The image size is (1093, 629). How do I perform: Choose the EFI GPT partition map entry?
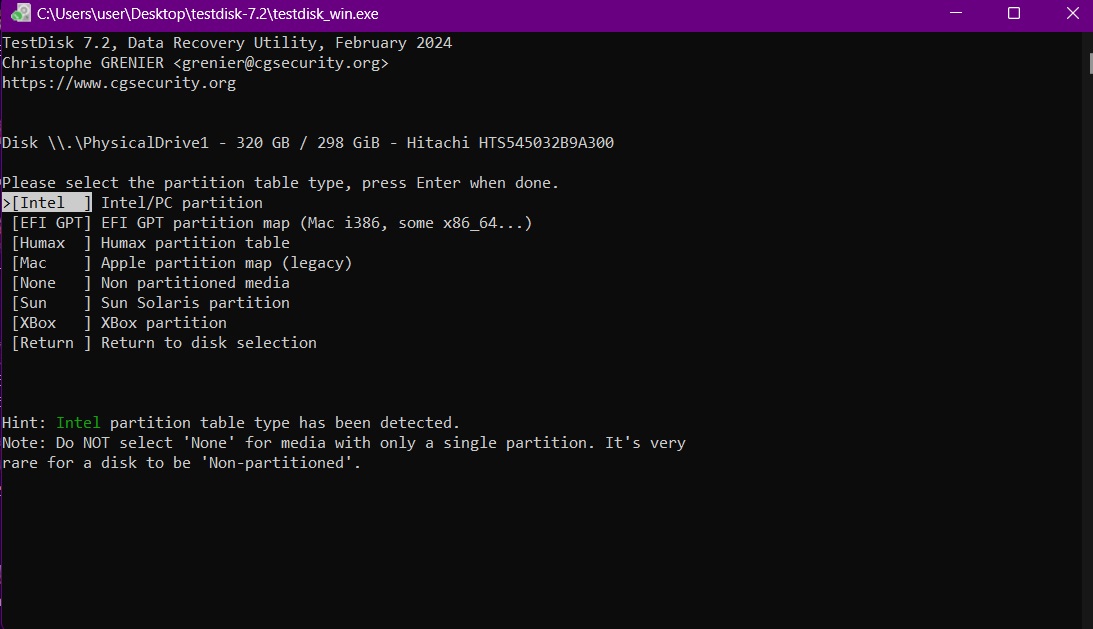(272, 223)
